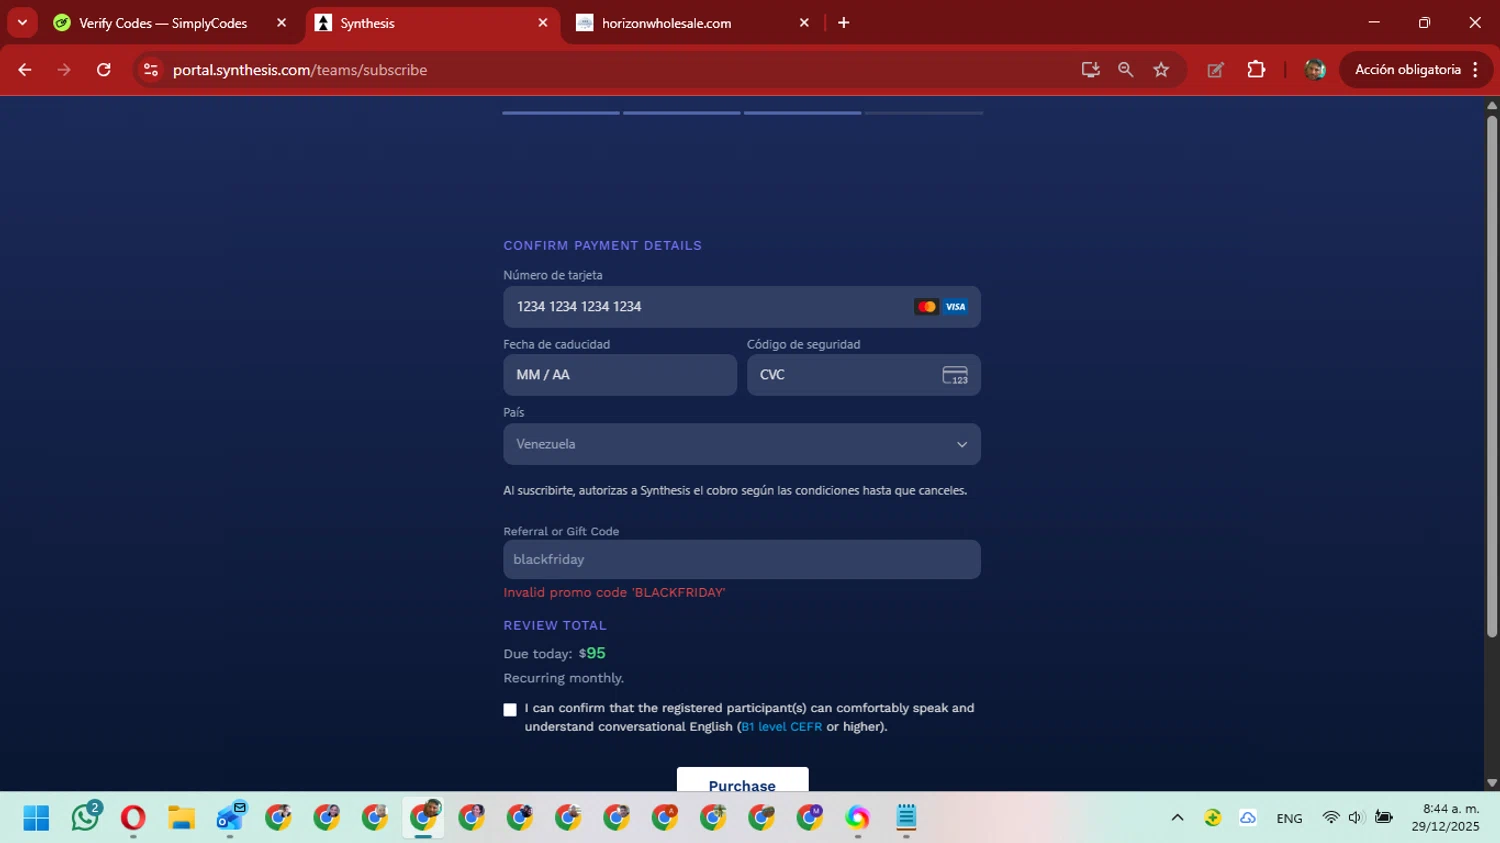Click the CVC security code field
1500x843 pixels.
864,375
